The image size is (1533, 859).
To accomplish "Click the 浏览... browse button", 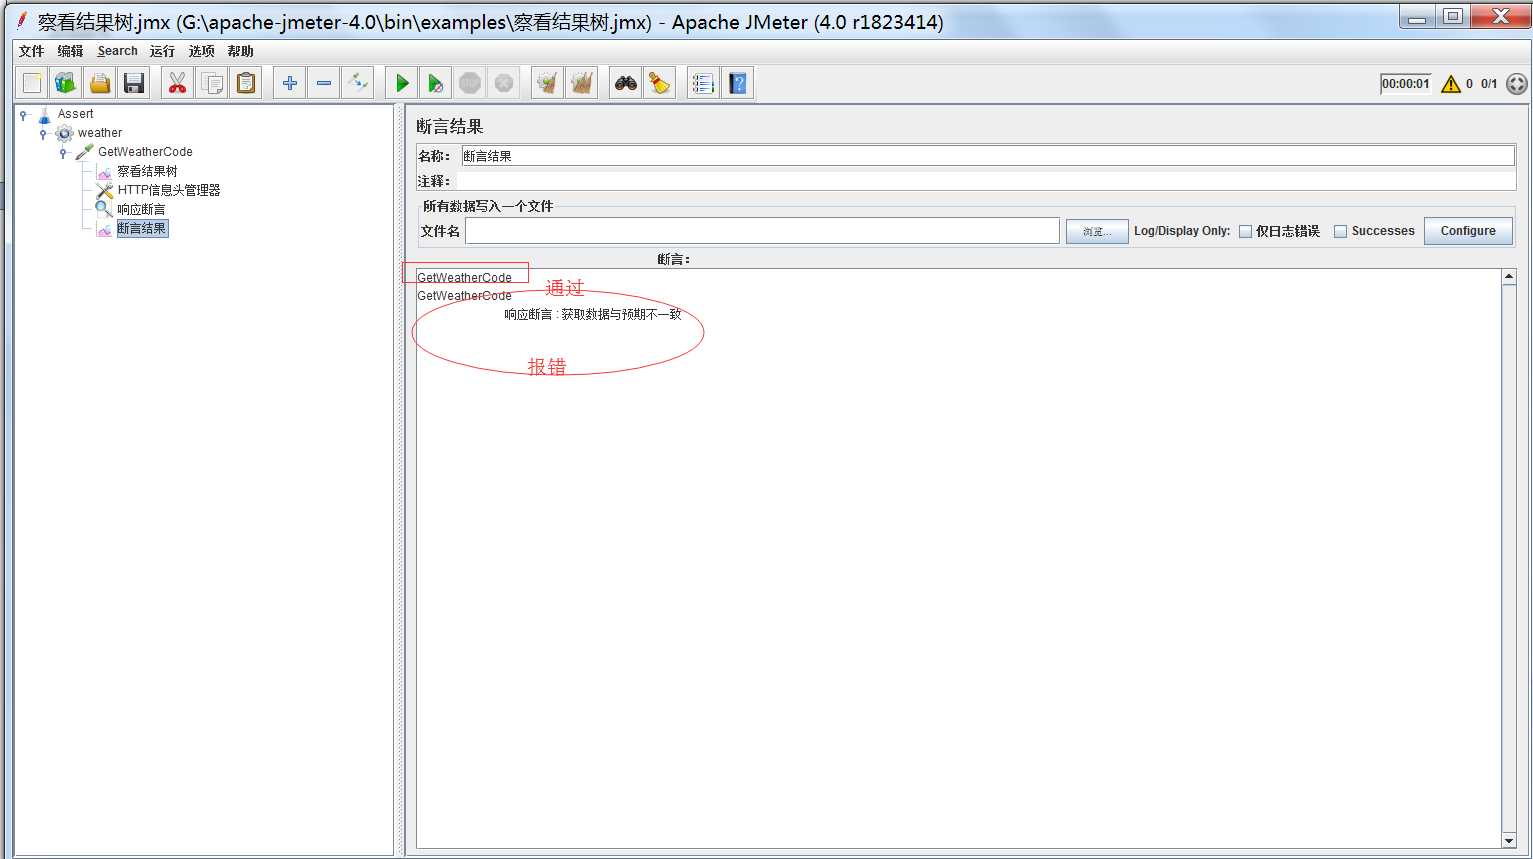I will [1097, 231].
